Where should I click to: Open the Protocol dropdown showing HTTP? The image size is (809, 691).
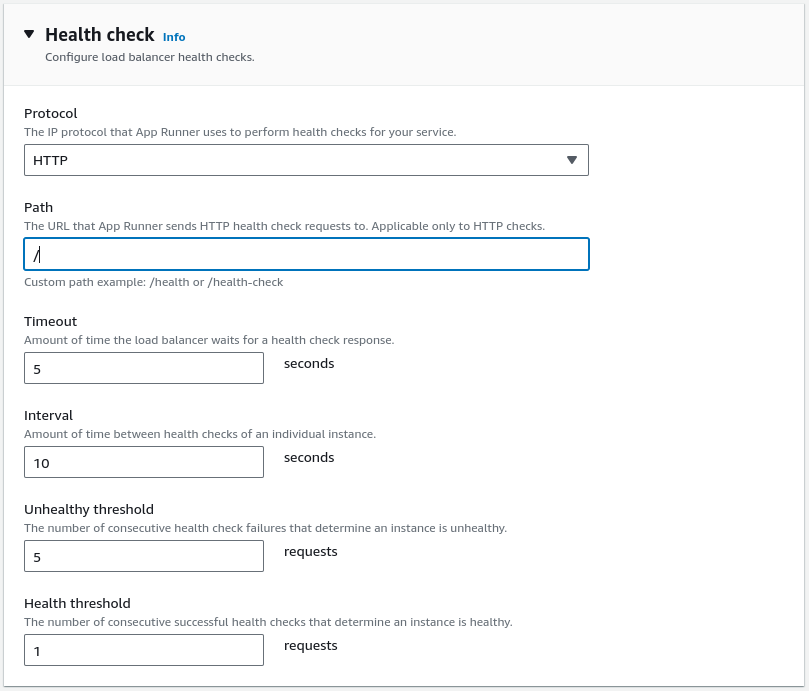(x=306, y=160)
